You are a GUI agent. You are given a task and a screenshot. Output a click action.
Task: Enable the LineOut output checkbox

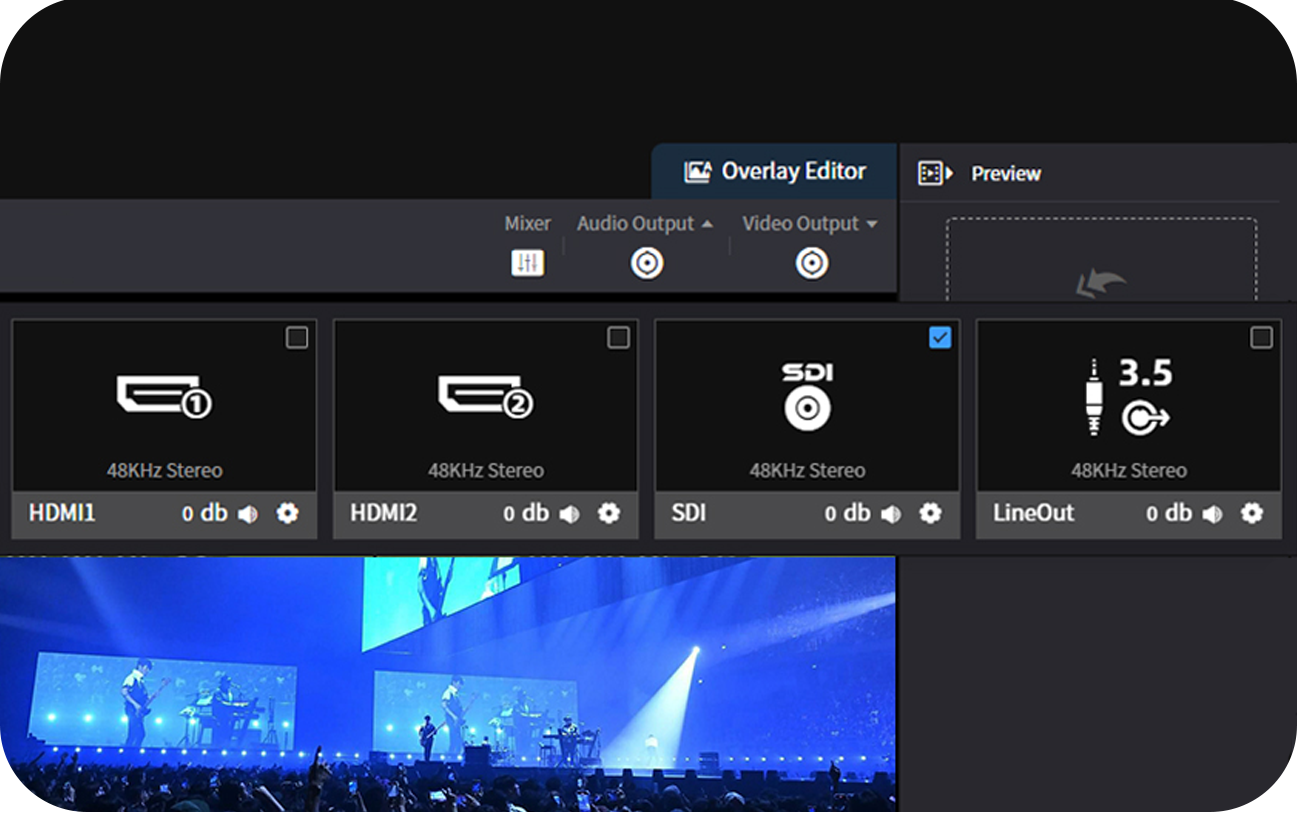click(1261, 338)
